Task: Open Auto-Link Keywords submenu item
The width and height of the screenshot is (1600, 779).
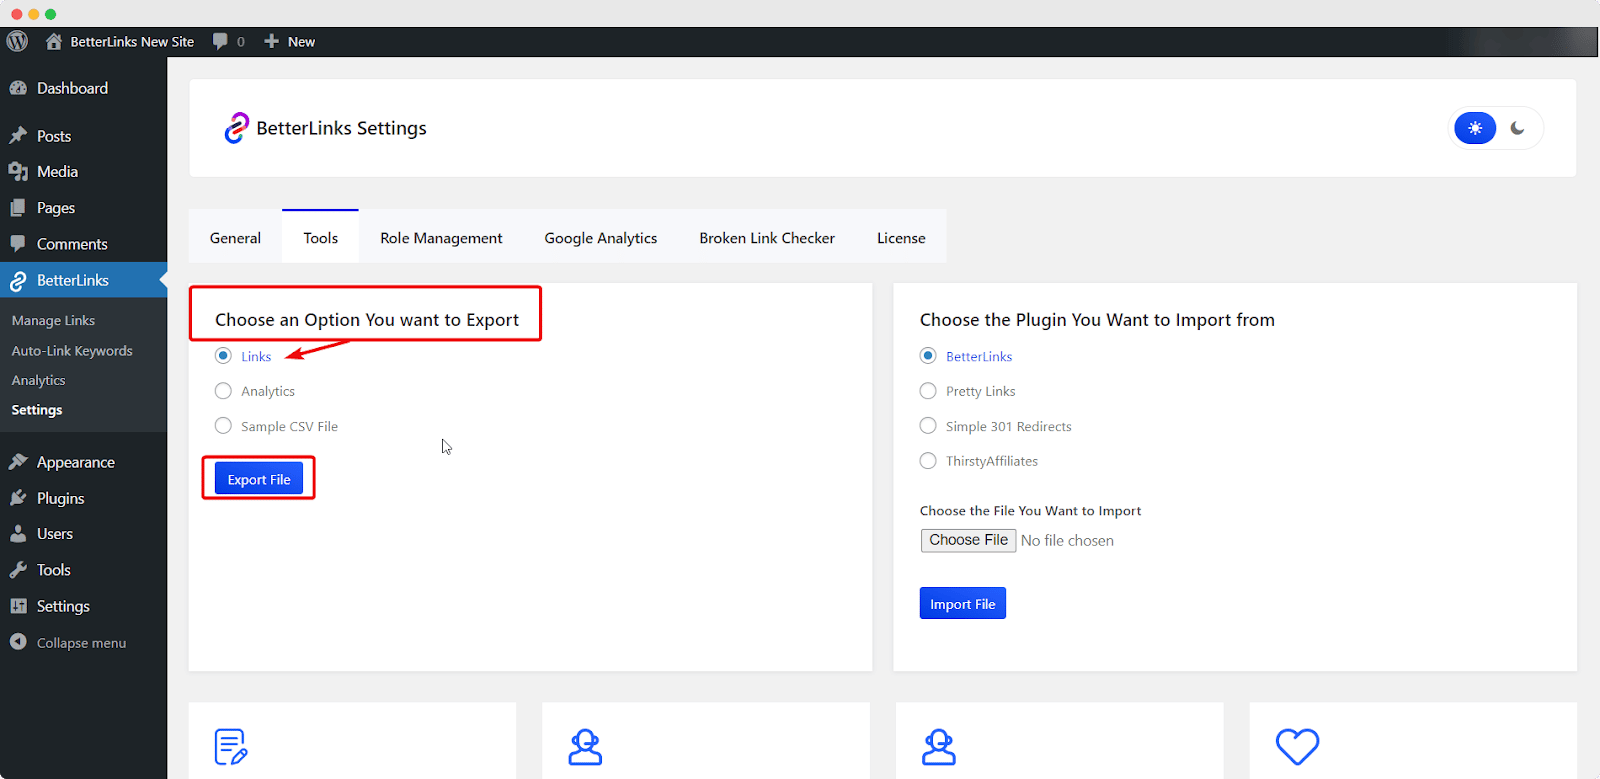Action: pos(72,351)
